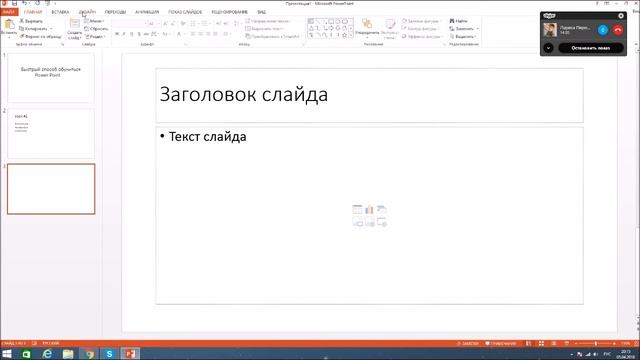The width and height of the screenshot is (640, 360).
Task: Open Internet Explorer from the taskbar
Action: [47, 353]
